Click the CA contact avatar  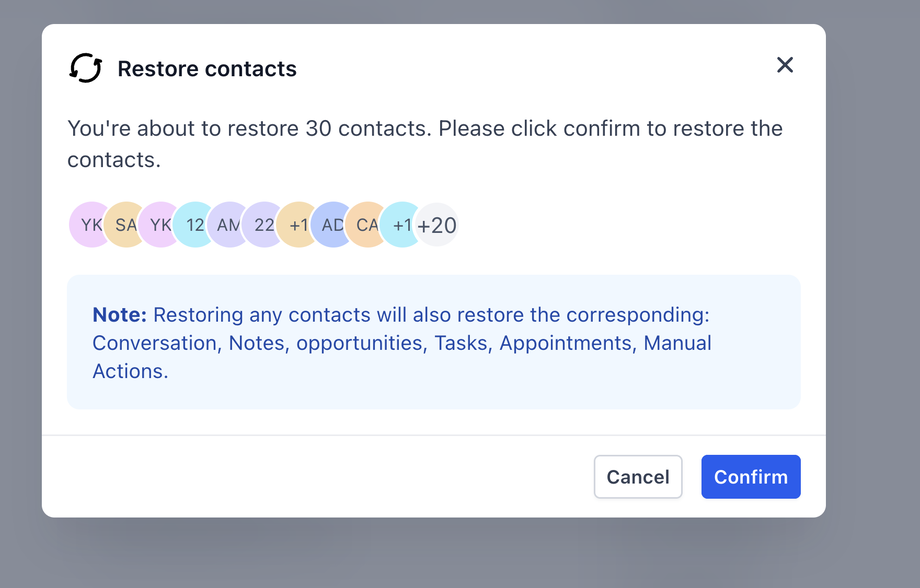tap(366, 225)
